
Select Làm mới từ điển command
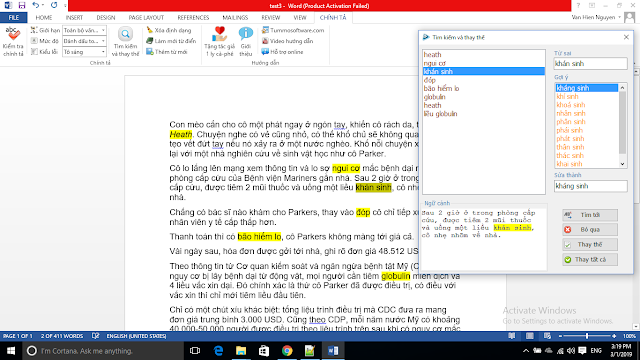171,41
